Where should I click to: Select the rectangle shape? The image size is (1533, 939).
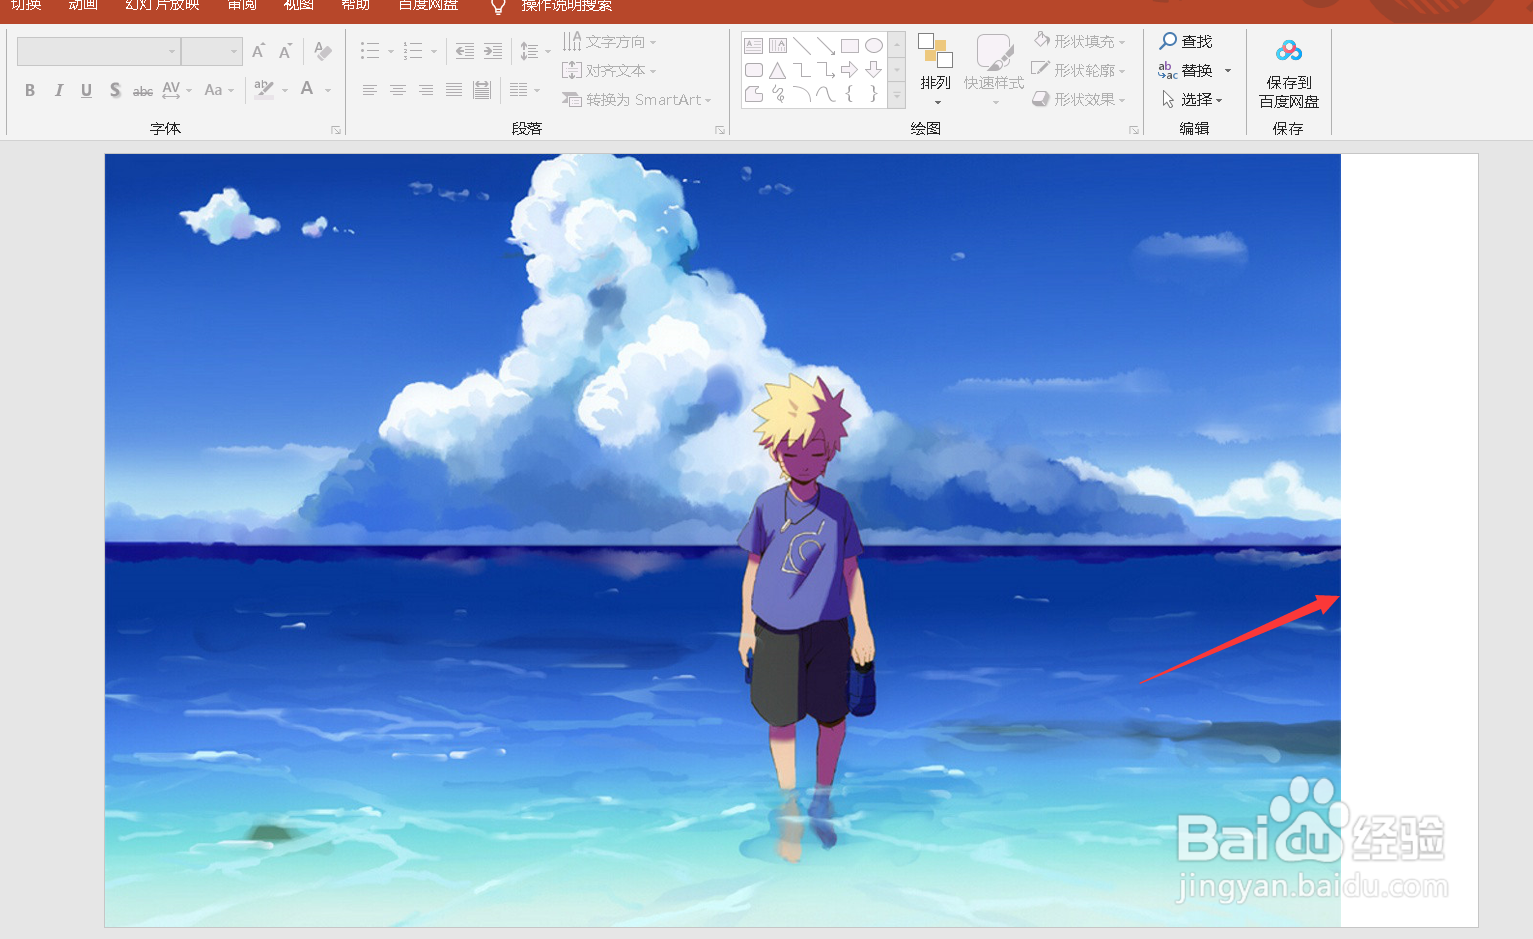click(850, 46)
